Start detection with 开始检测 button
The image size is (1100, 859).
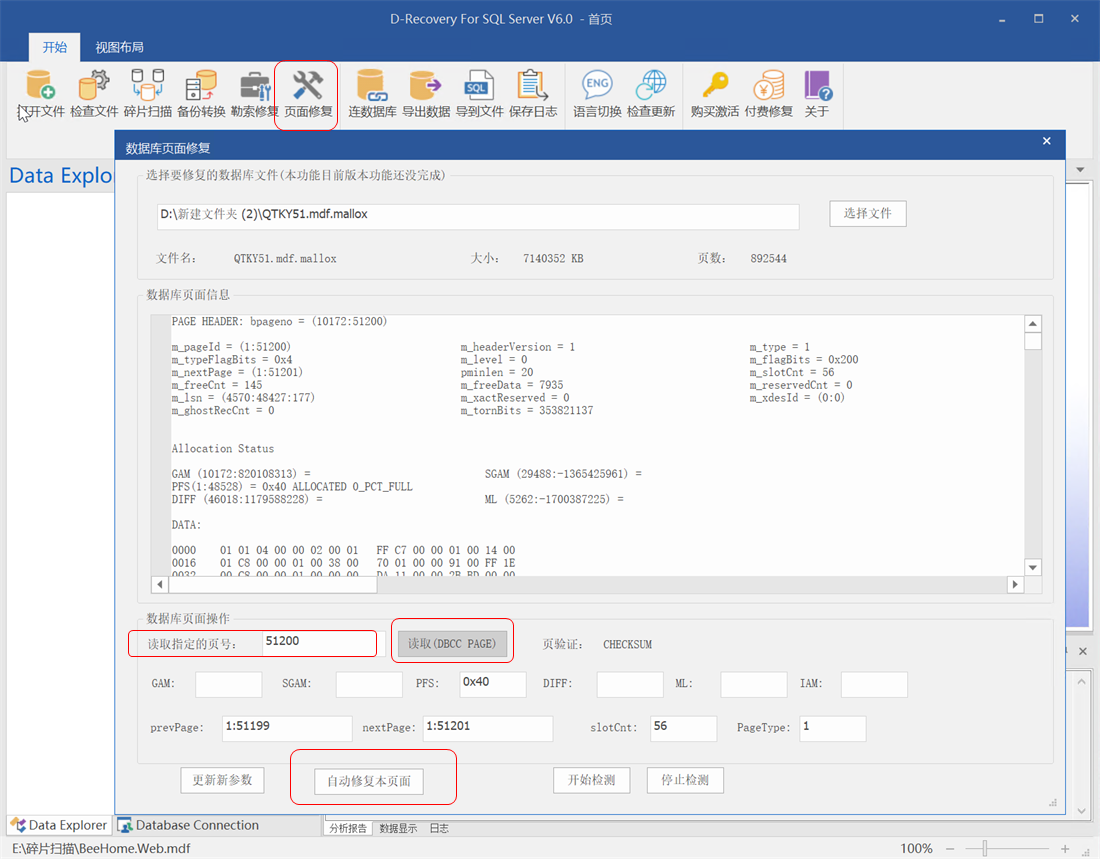(591, 780)
